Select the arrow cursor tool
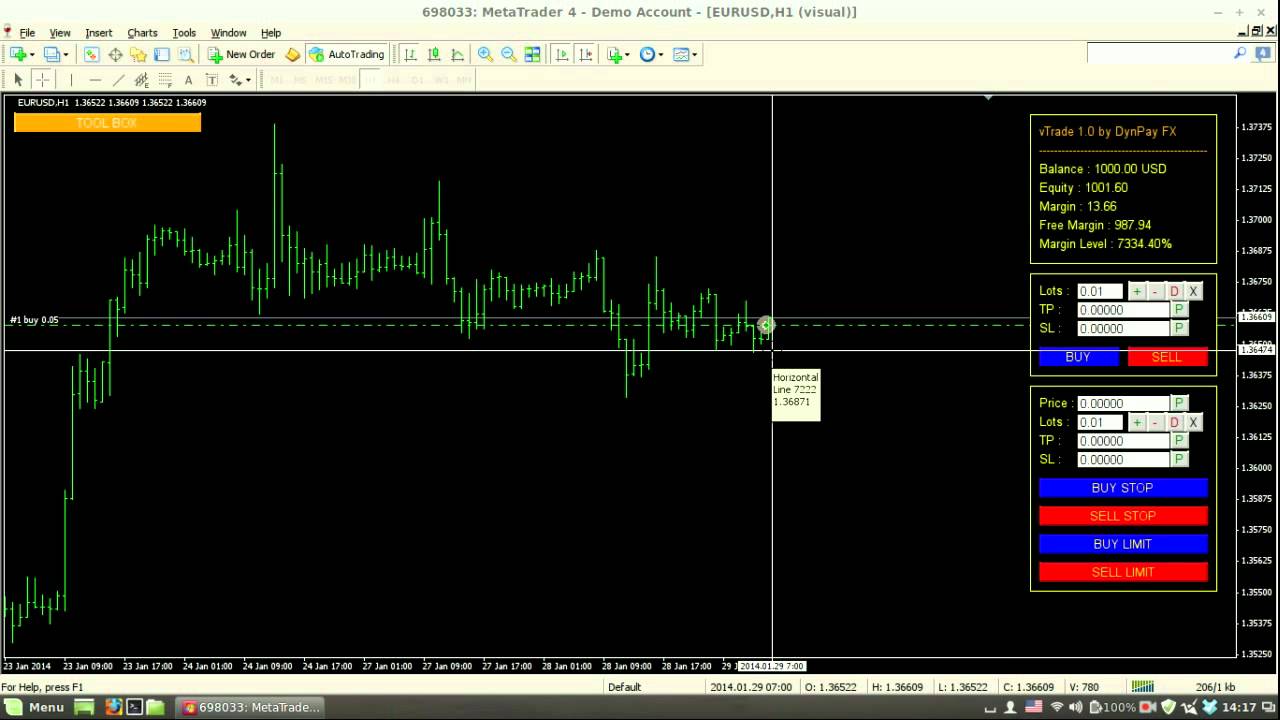The height and width of the screenshot is (720, 1280). pos(18,79)
